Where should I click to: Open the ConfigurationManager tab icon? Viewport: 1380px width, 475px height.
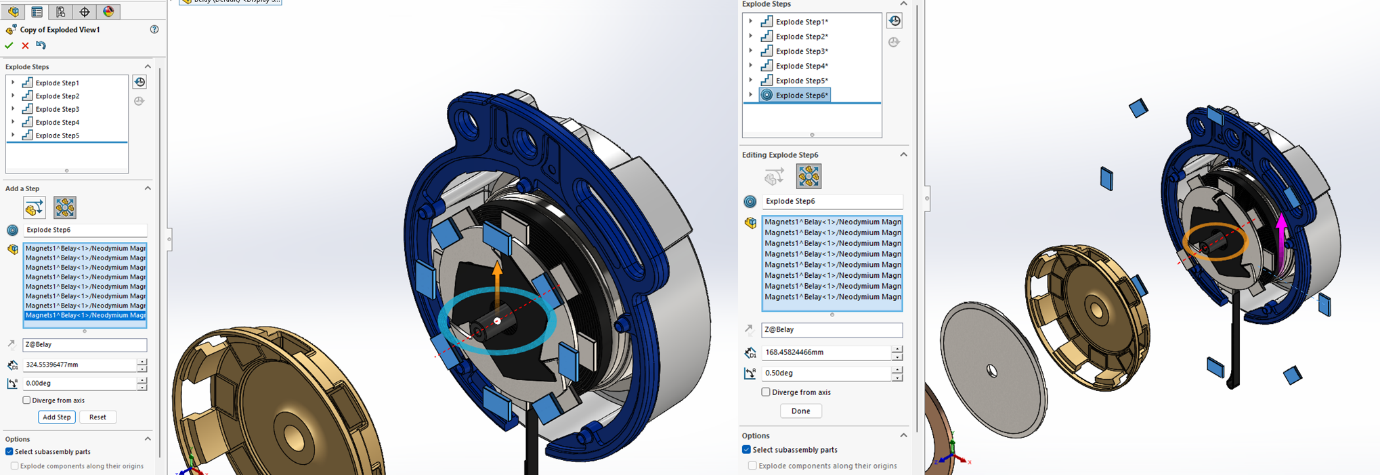point(61,12)
